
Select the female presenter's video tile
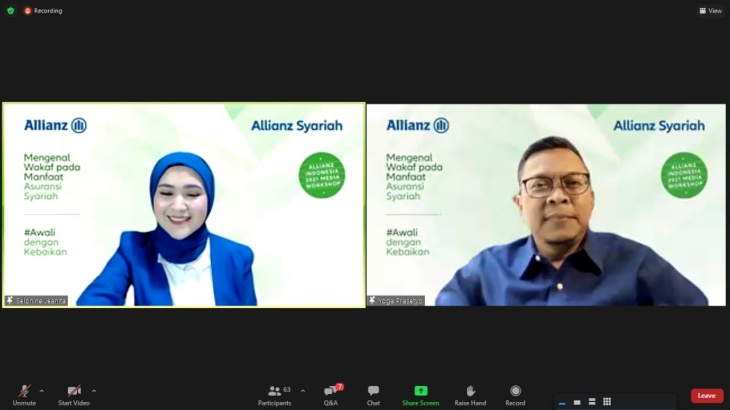click(x=183, y=205)
